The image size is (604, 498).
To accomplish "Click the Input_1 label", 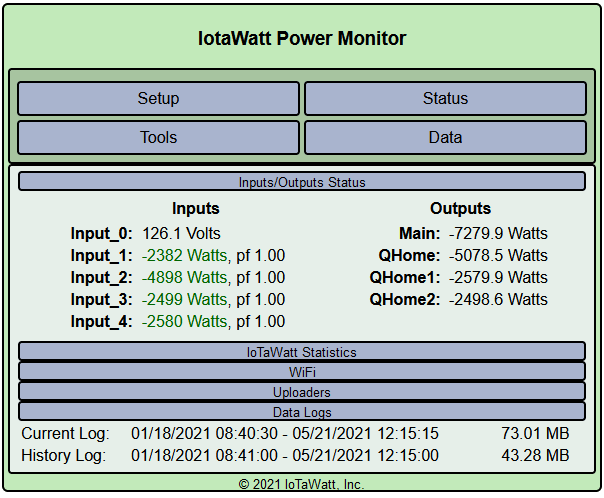I will click(102, 255).
